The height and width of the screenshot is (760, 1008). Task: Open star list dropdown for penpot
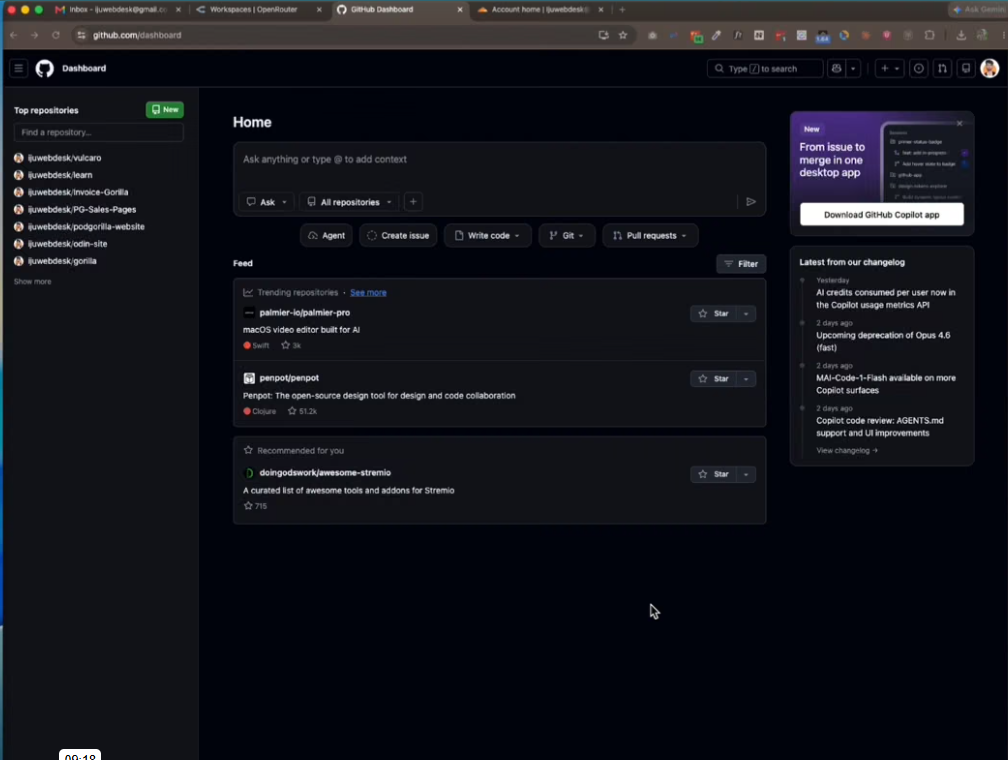(x=746, y=379)
